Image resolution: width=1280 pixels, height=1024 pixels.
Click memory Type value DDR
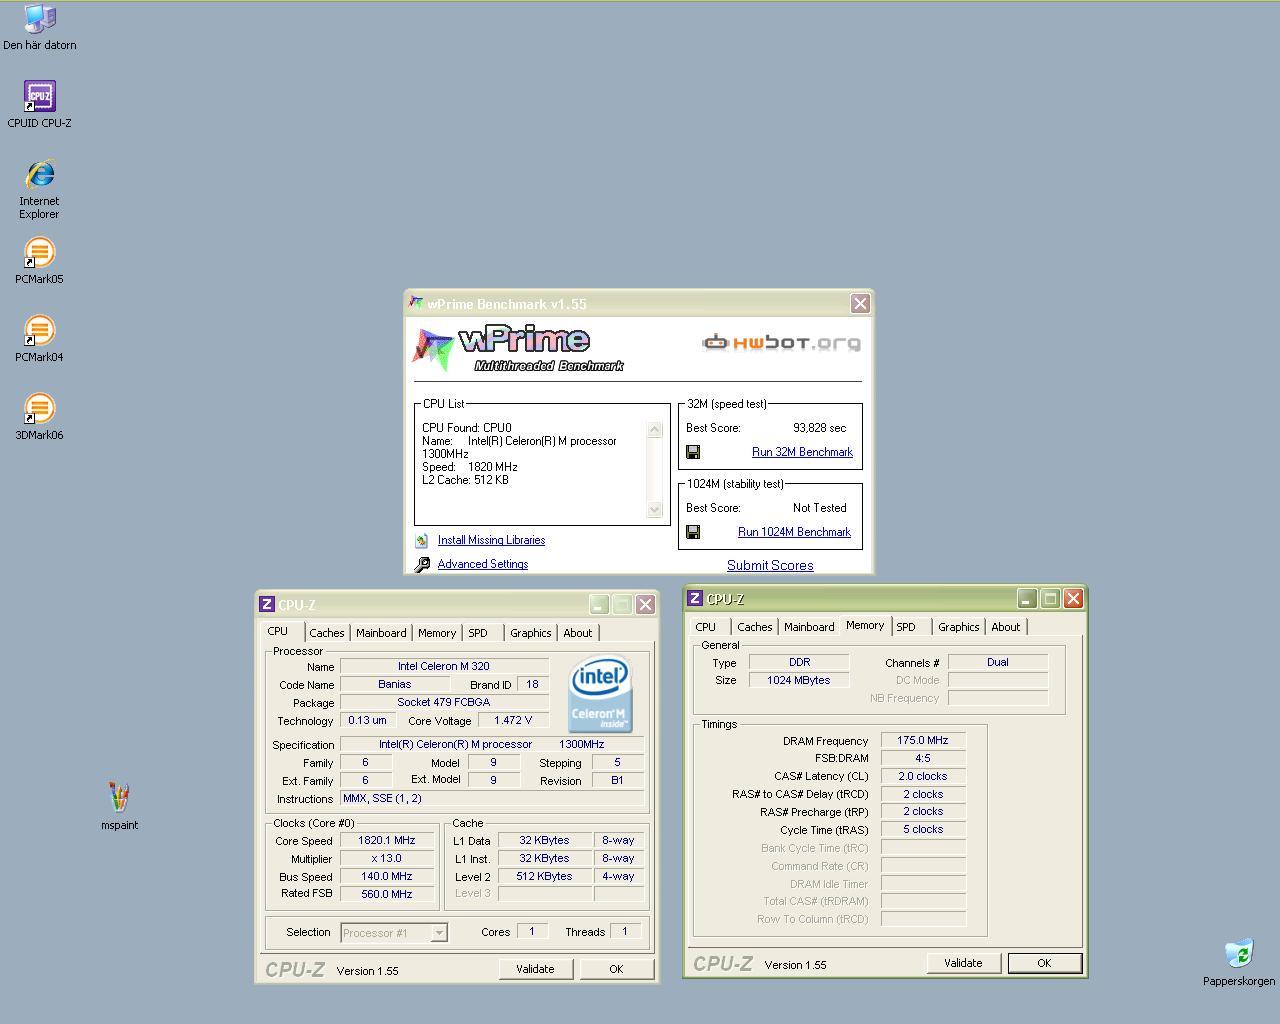[799, 662]
